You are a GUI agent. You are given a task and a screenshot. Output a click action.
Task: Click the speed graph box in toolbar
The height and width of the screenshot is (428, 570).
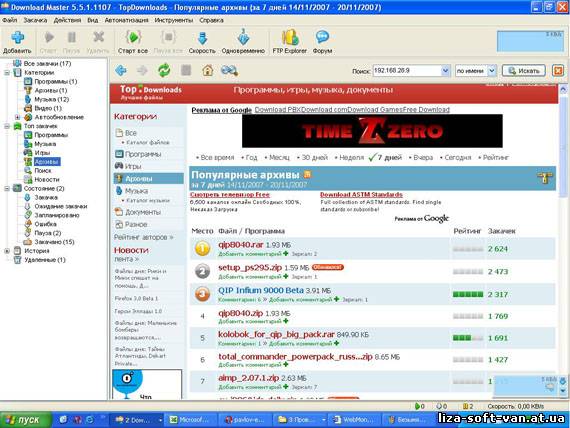click(x=530, y=41)
